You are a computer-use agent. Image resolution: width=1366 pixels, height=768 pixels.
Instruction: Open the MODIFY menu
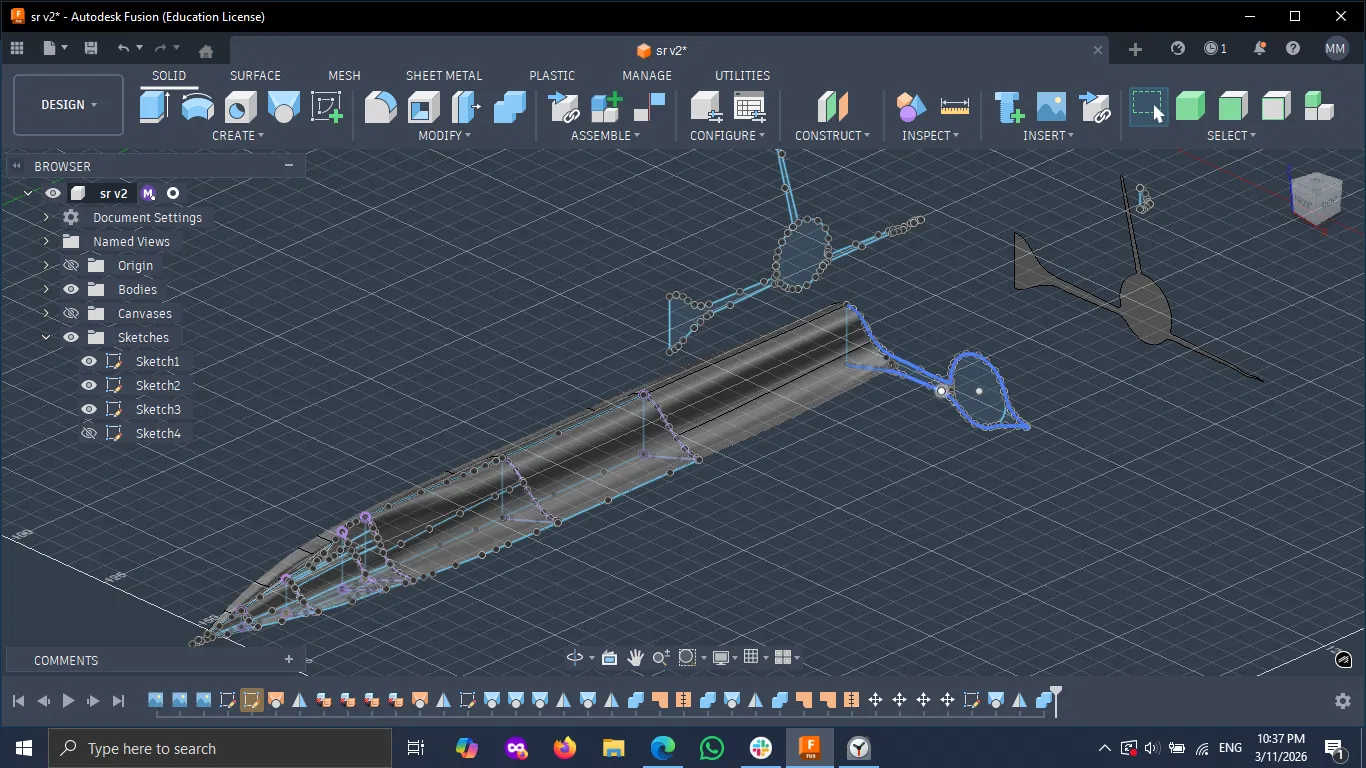pyautogui.click(x=444, y=135)
